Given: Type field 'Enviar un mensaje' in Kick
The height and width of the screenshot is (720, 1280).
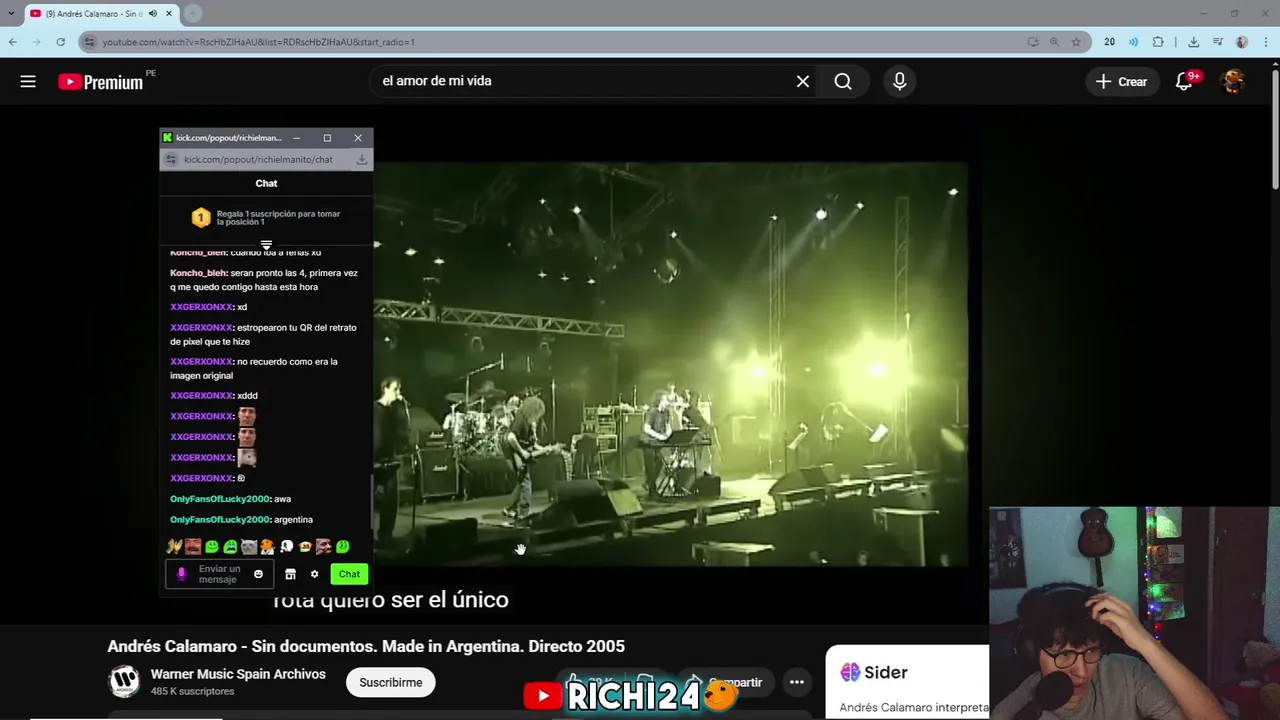Looking at the screenshot, I should pyautogui.click(x=219, y=574).
